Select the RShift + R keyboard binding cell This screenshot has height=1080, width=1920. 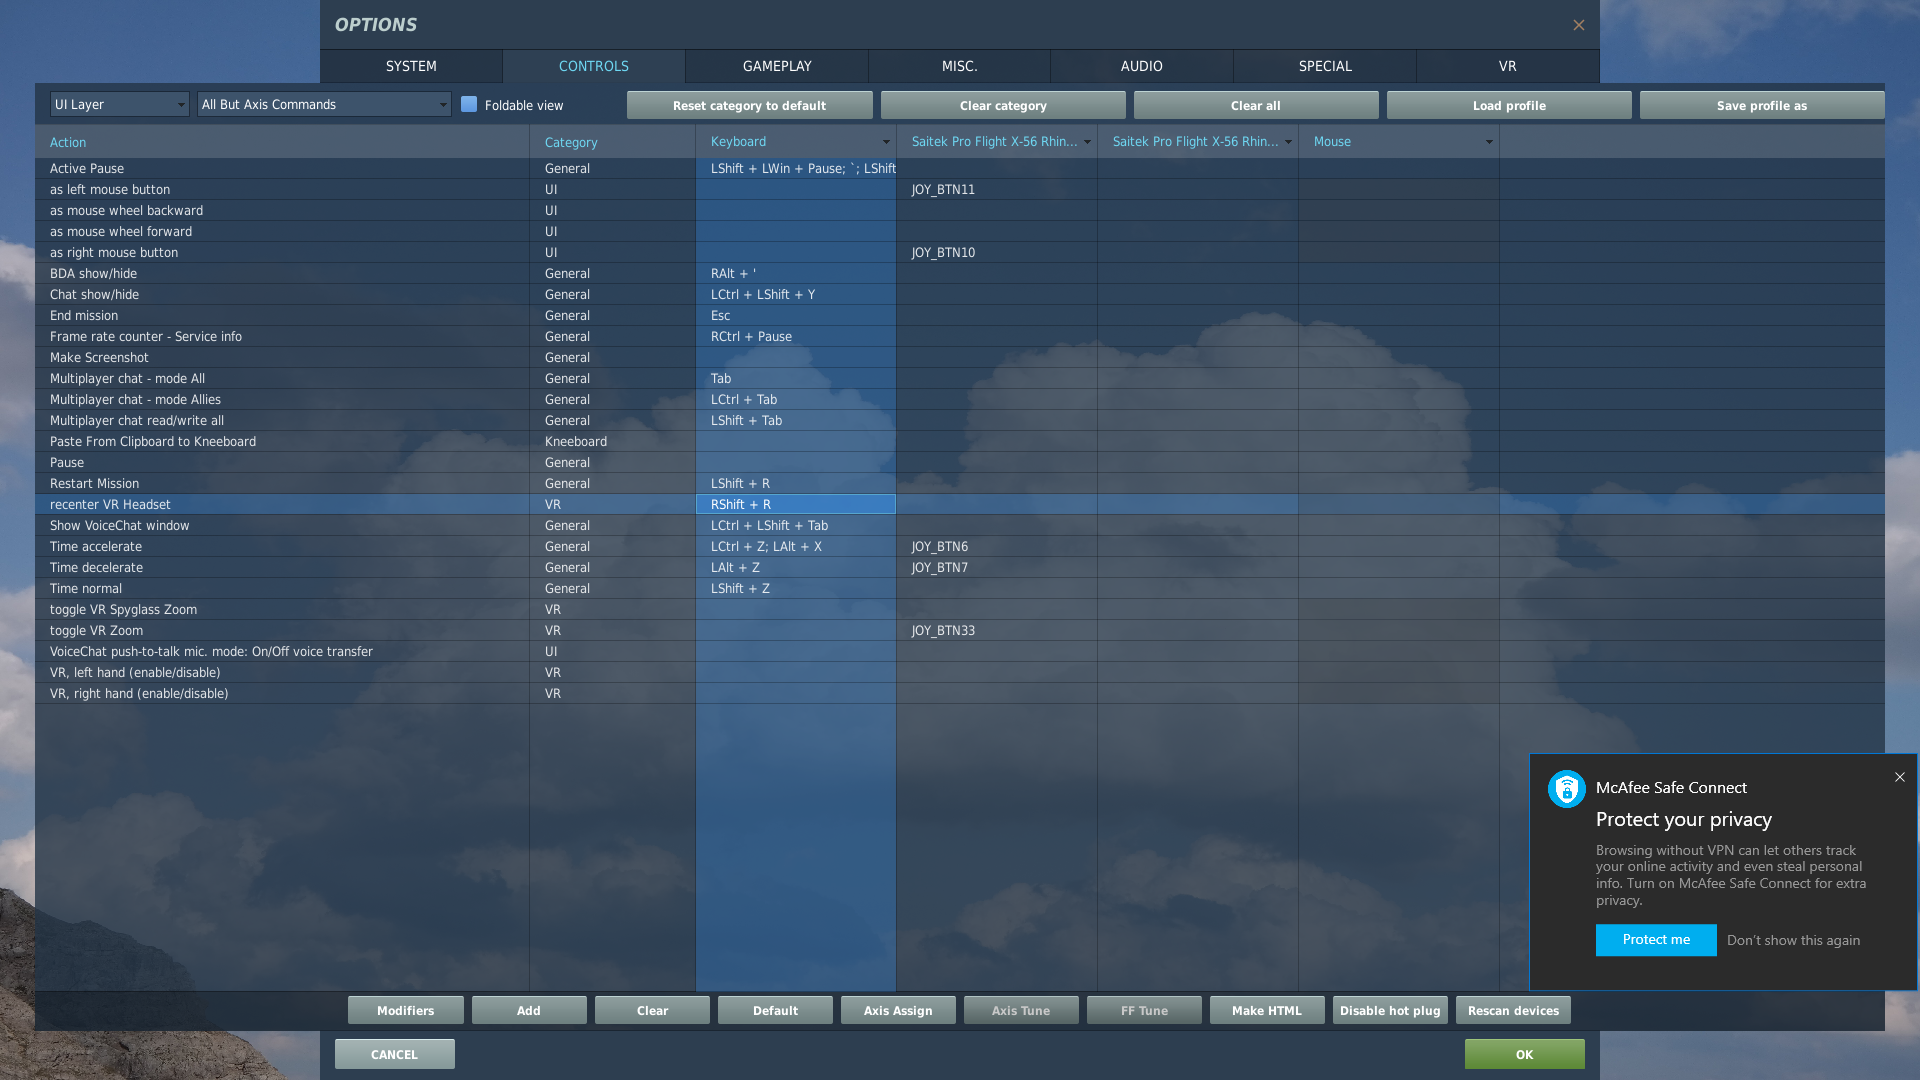(796, 504)
